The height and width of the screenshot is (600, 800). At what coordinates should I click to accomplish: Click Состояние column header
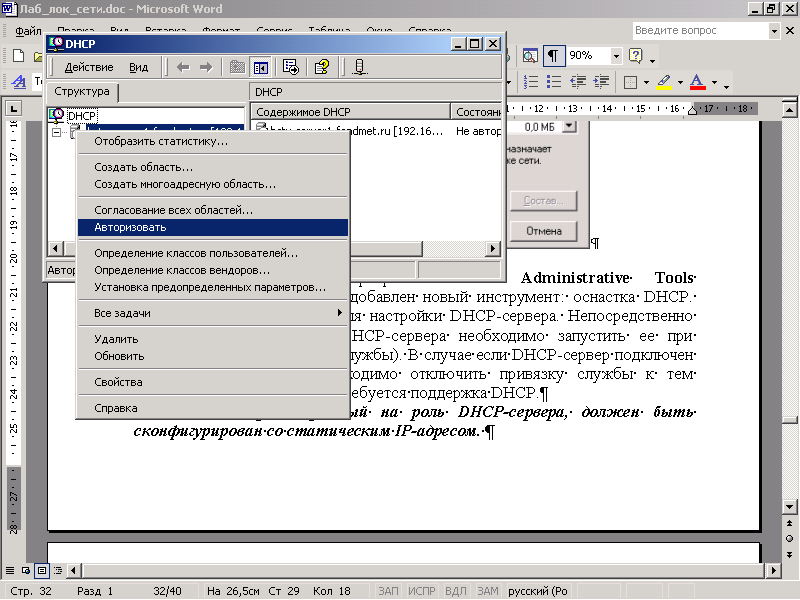[x=477, y=112]
